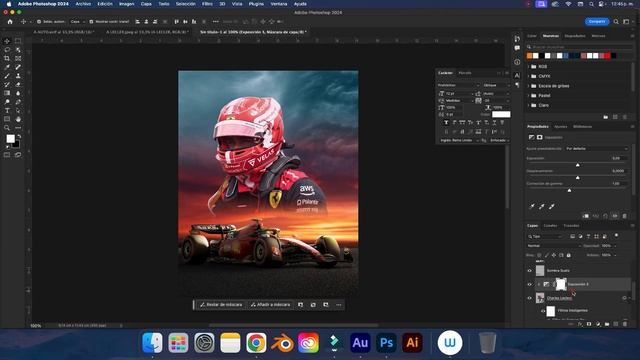Expand the Claro swatch folder
Screen dimensions: 640x360
tap(529, 105)
